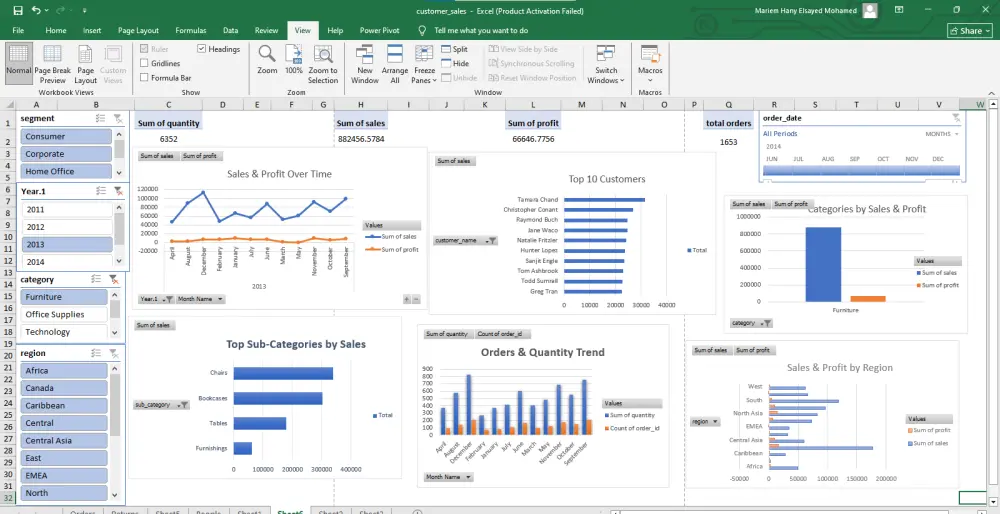Open Month Name filter on Sales chart
Screen dimensions: 1000x514
pyautogui.click(x=200, y=298)
